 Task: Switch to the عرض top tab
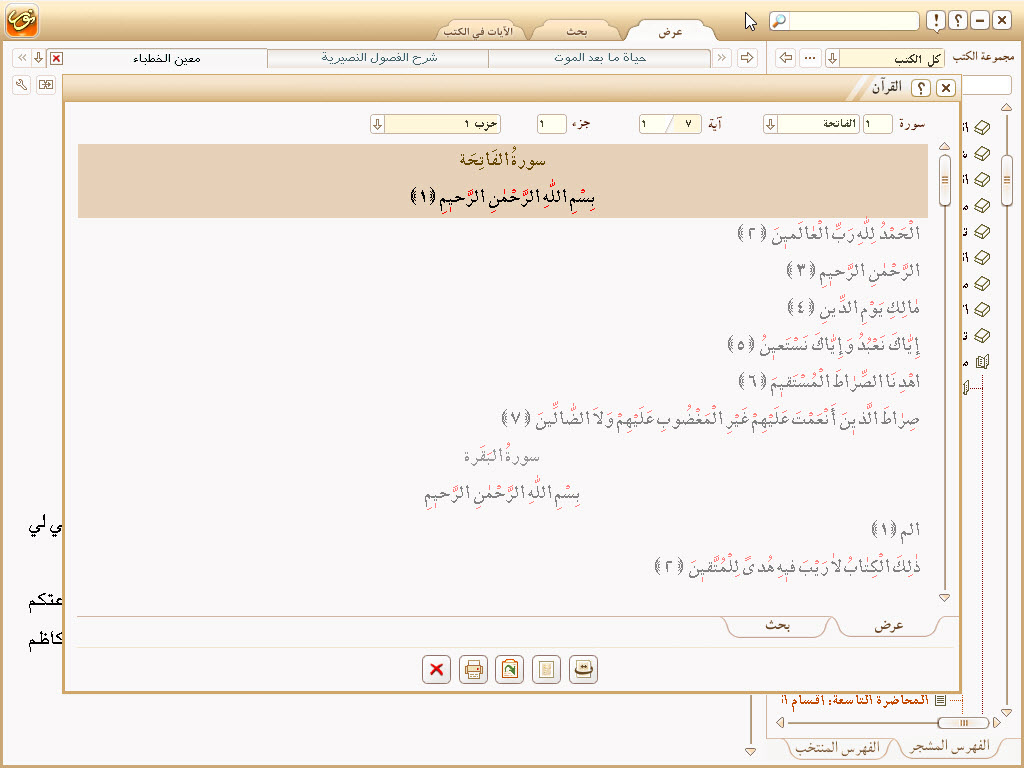[x=670, y=31]
